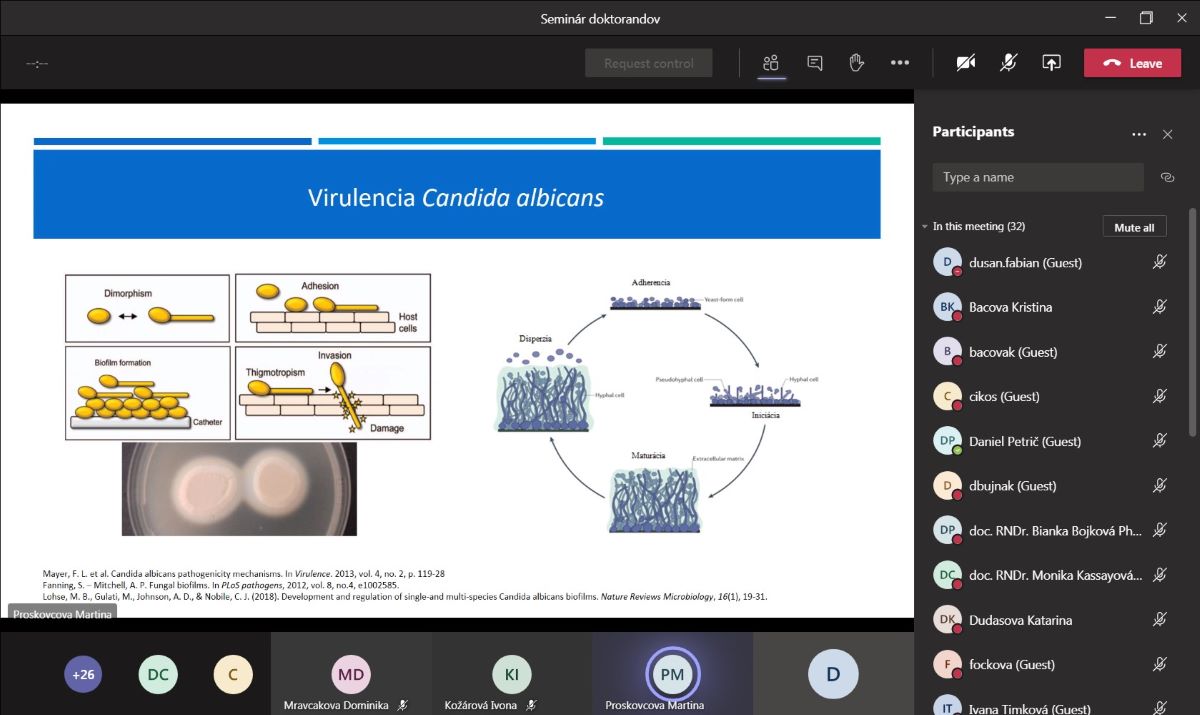Show the +26 additional participants
The height and width of the screenshot is (715, 1200).
[x=83, y=674]
